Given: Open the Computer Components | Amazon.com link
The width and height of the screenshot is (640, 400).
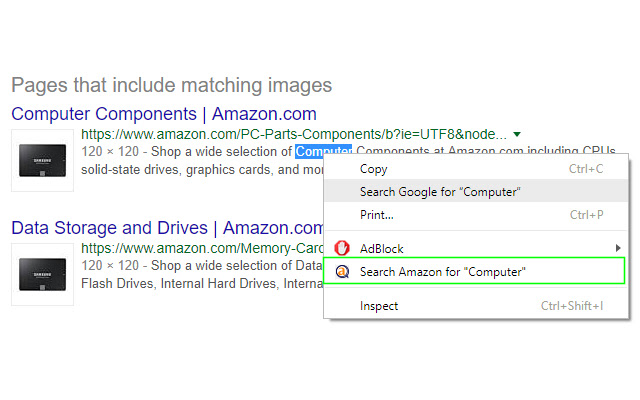Looking at the screenshot, I should point(164,114).
